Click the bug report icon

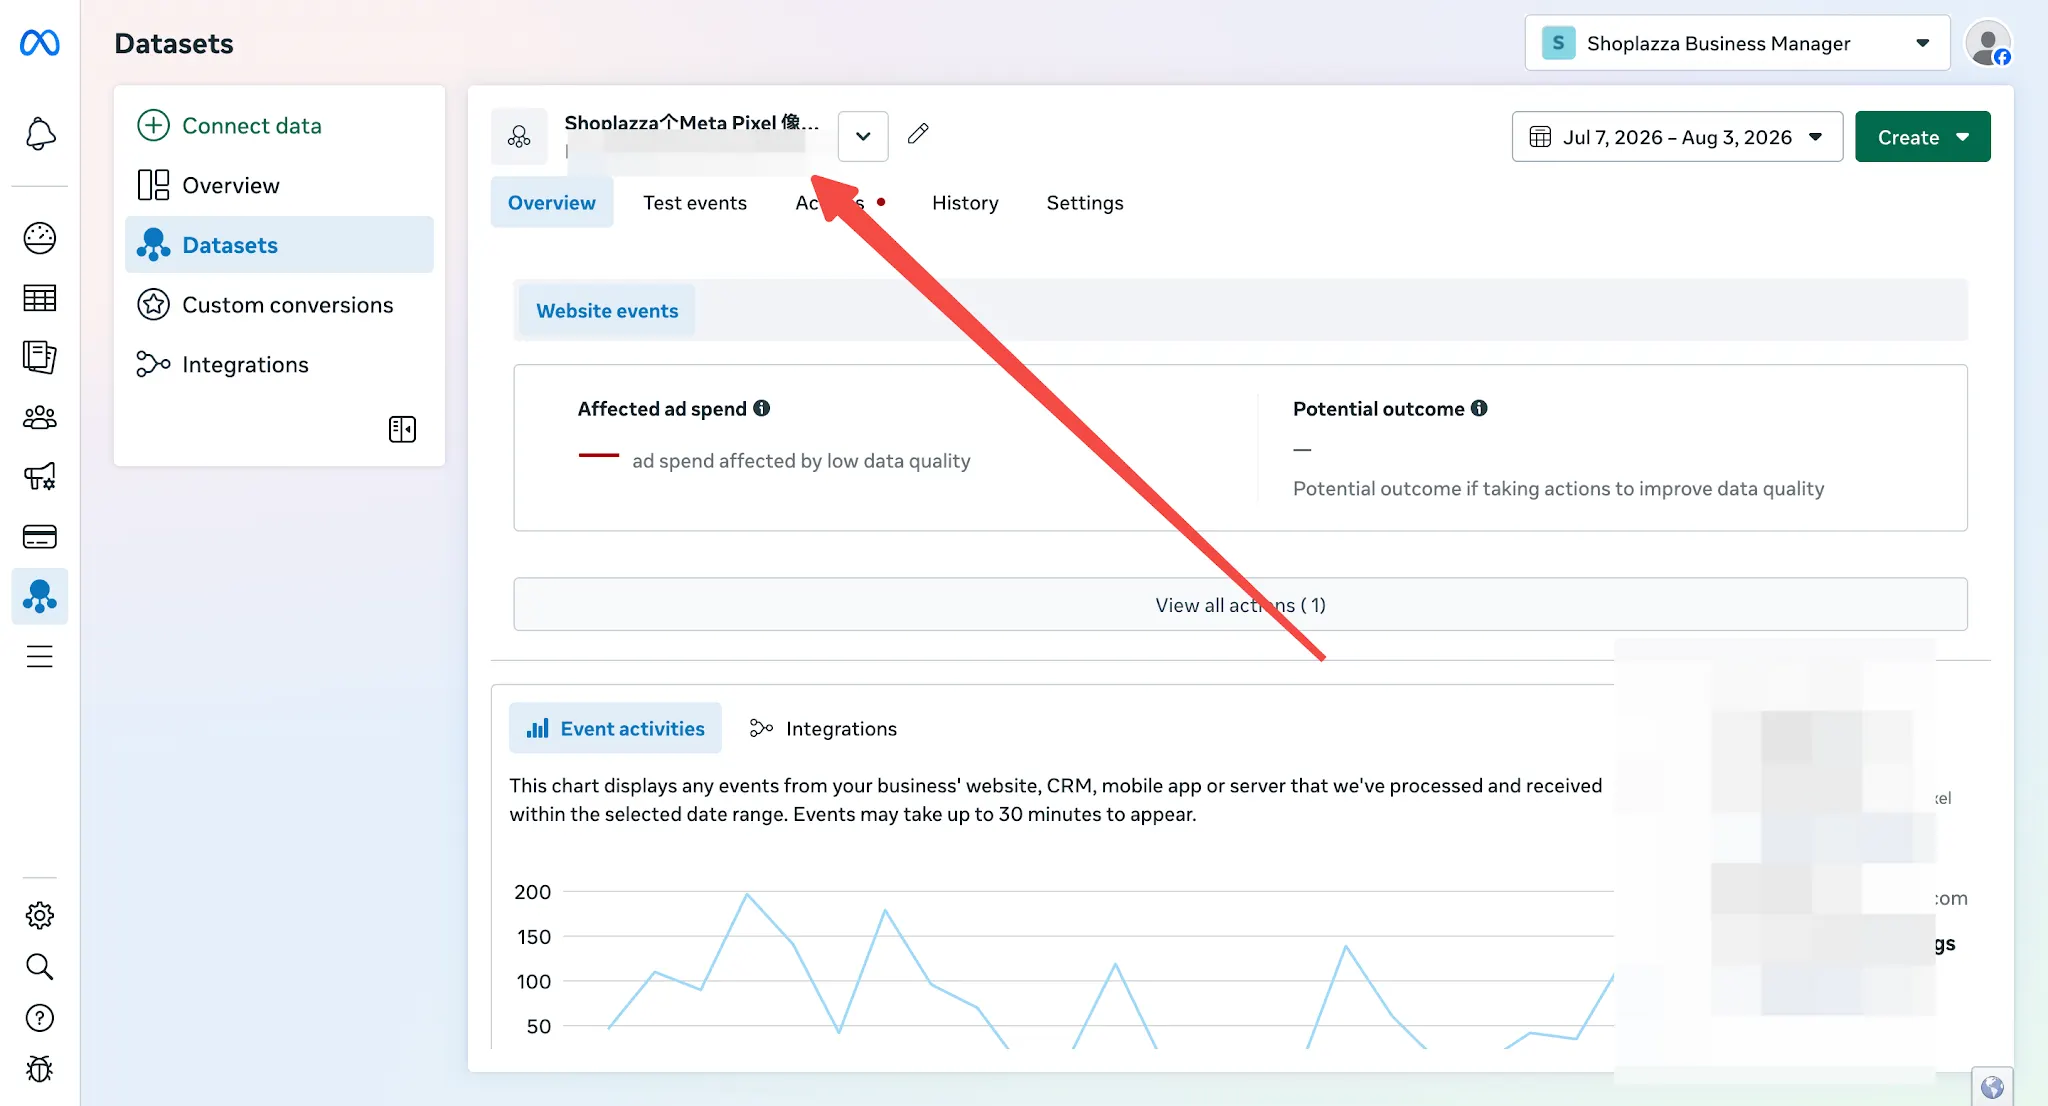pyautogui.click(x=40, y=1069)
